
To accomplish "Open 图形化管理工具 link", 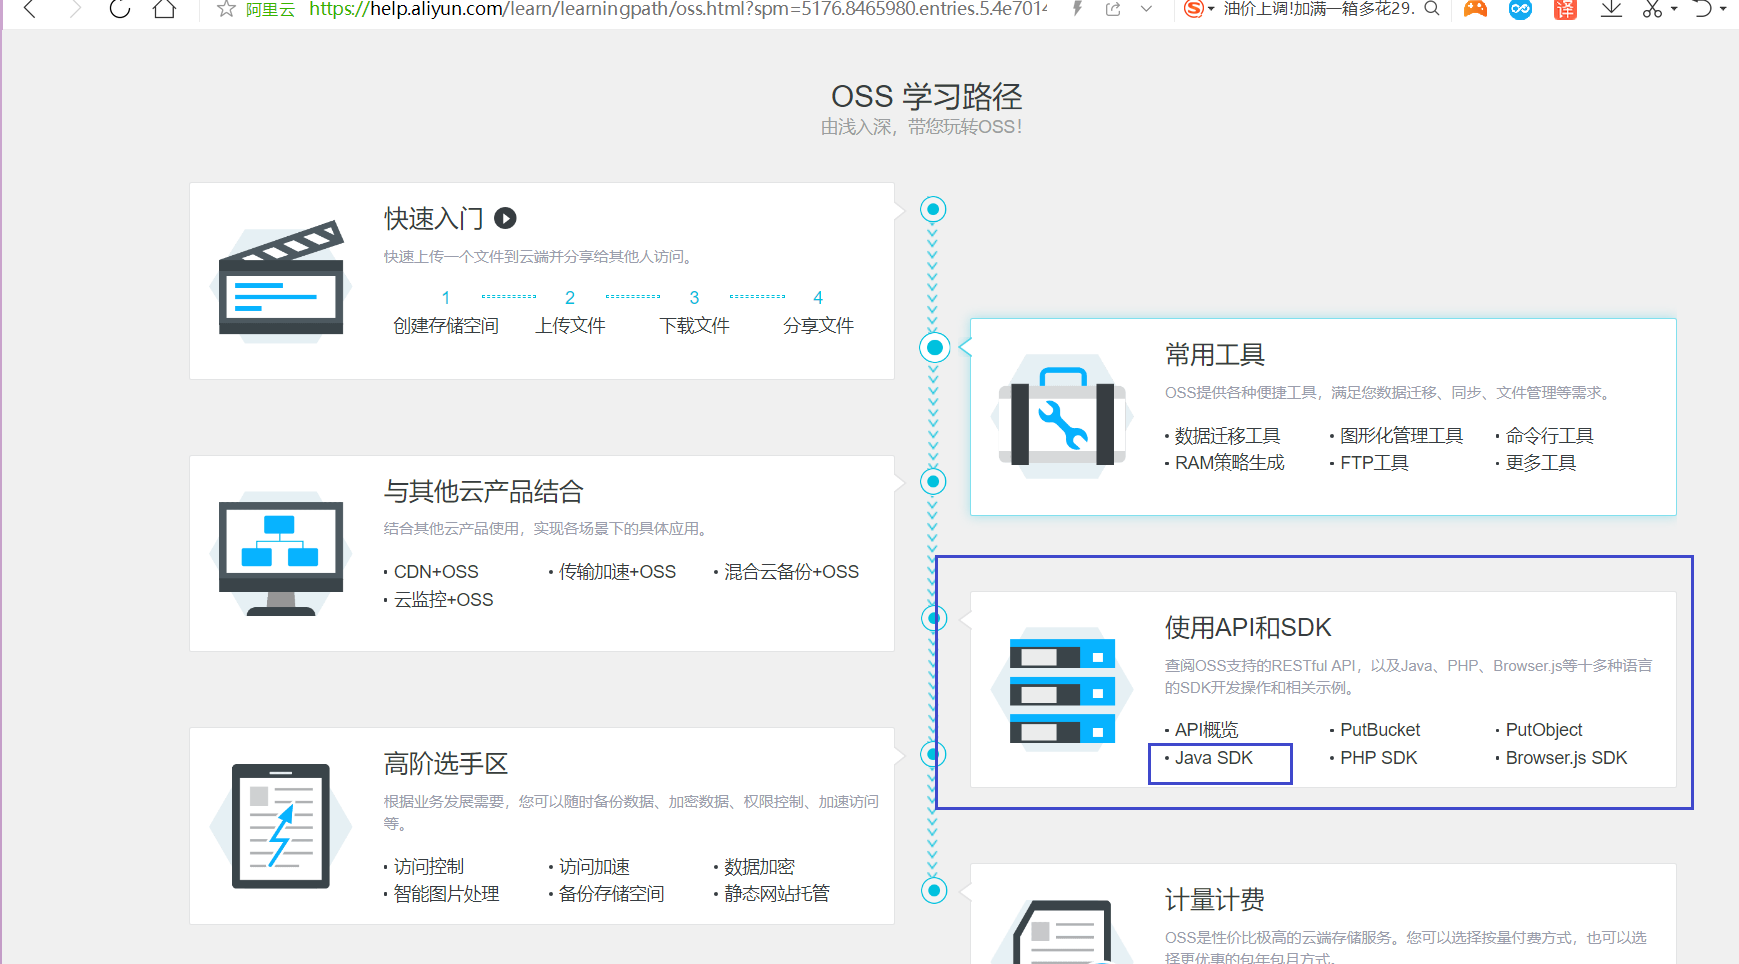I will click(1401, 435).
